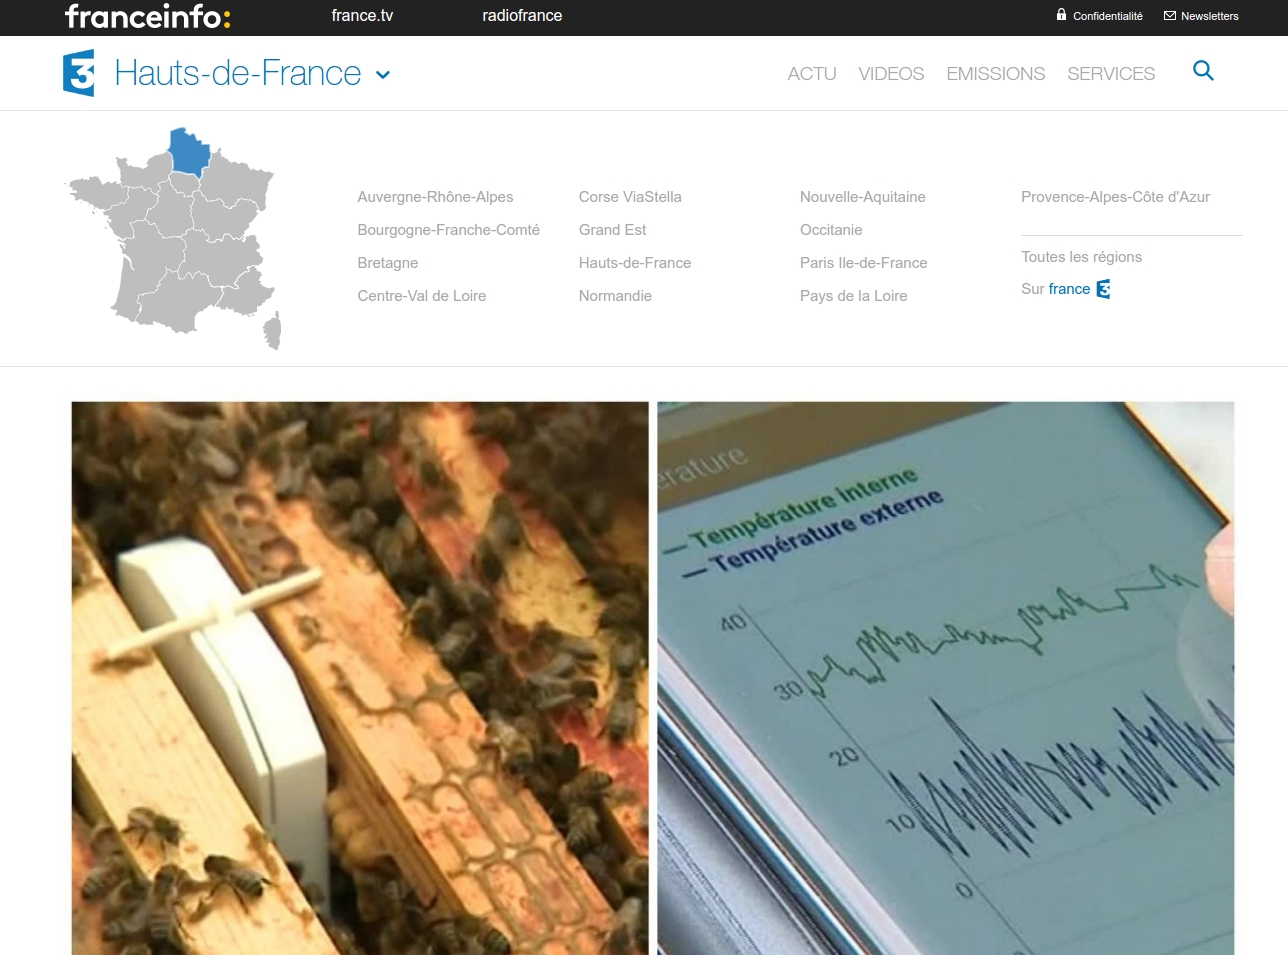Click the Confidentialité padlock icon
This screenshot has width=1288, height=955.
pos(1061,15)
